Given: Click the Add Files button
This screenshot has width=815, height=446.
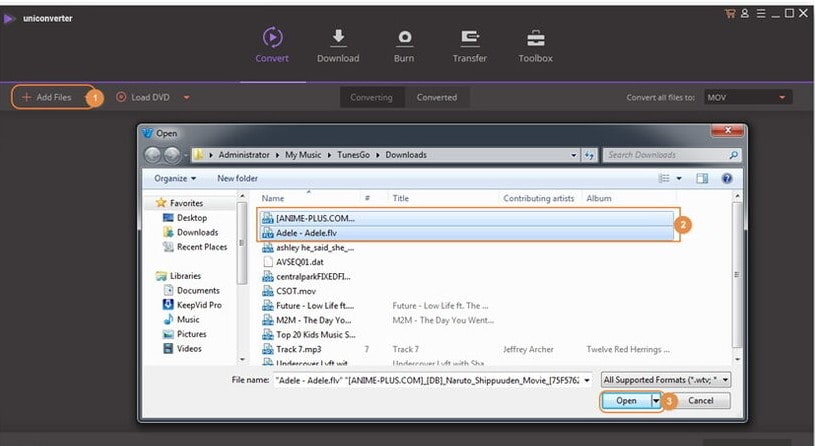Looking at the screenshot, I should click(x=53, y=97).
